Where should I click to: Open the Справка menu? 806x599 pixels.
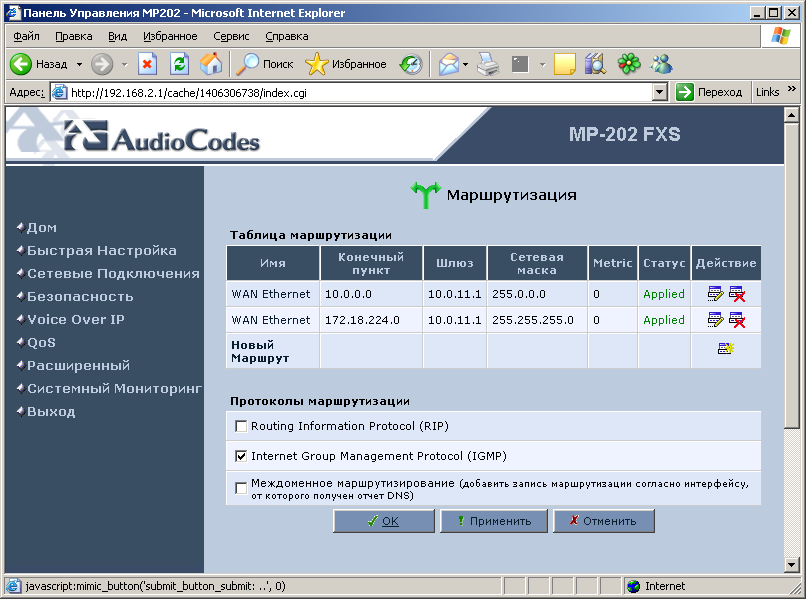[287, 37]
